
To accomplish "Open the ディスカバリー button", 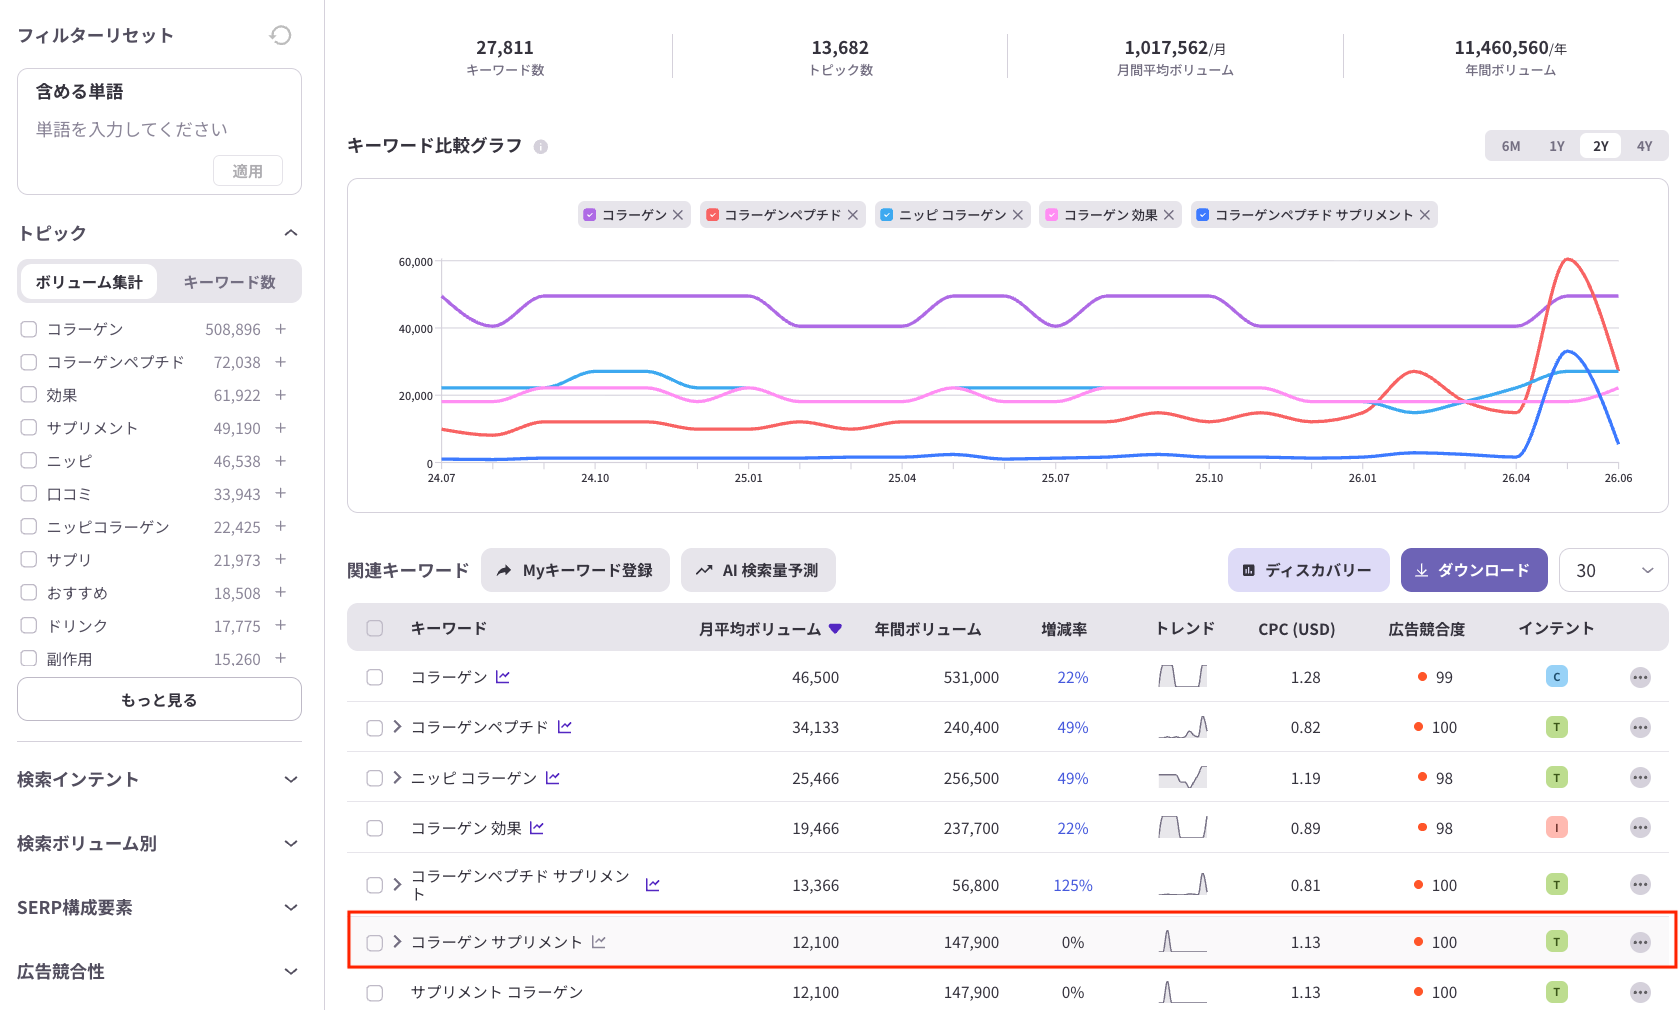I will 1308,570.
